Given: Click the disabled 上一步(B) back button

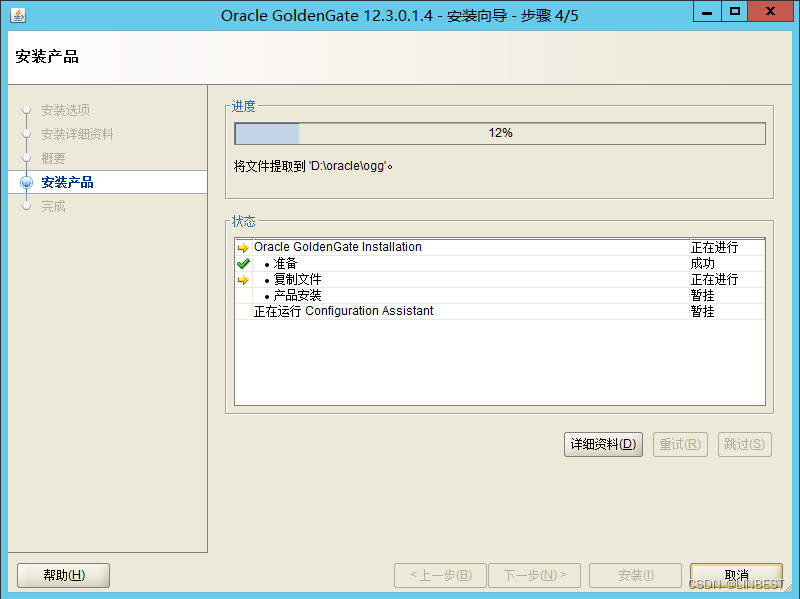Looking at the screenshot, I should 440,575.
